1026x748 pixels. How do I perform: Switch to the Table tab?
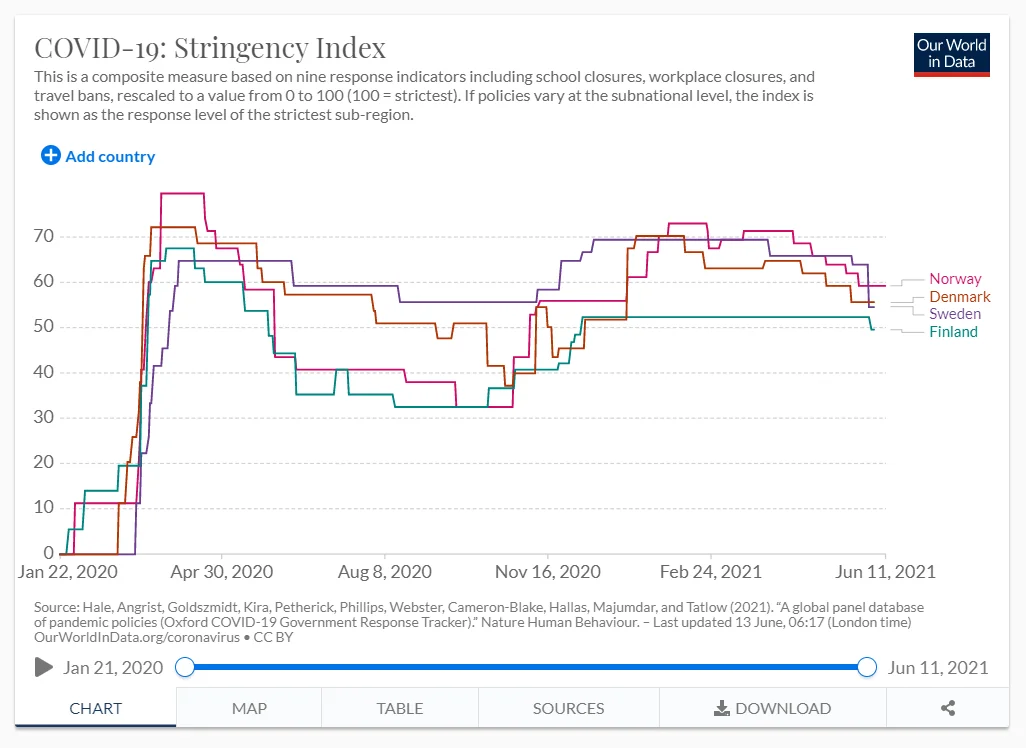399,708
